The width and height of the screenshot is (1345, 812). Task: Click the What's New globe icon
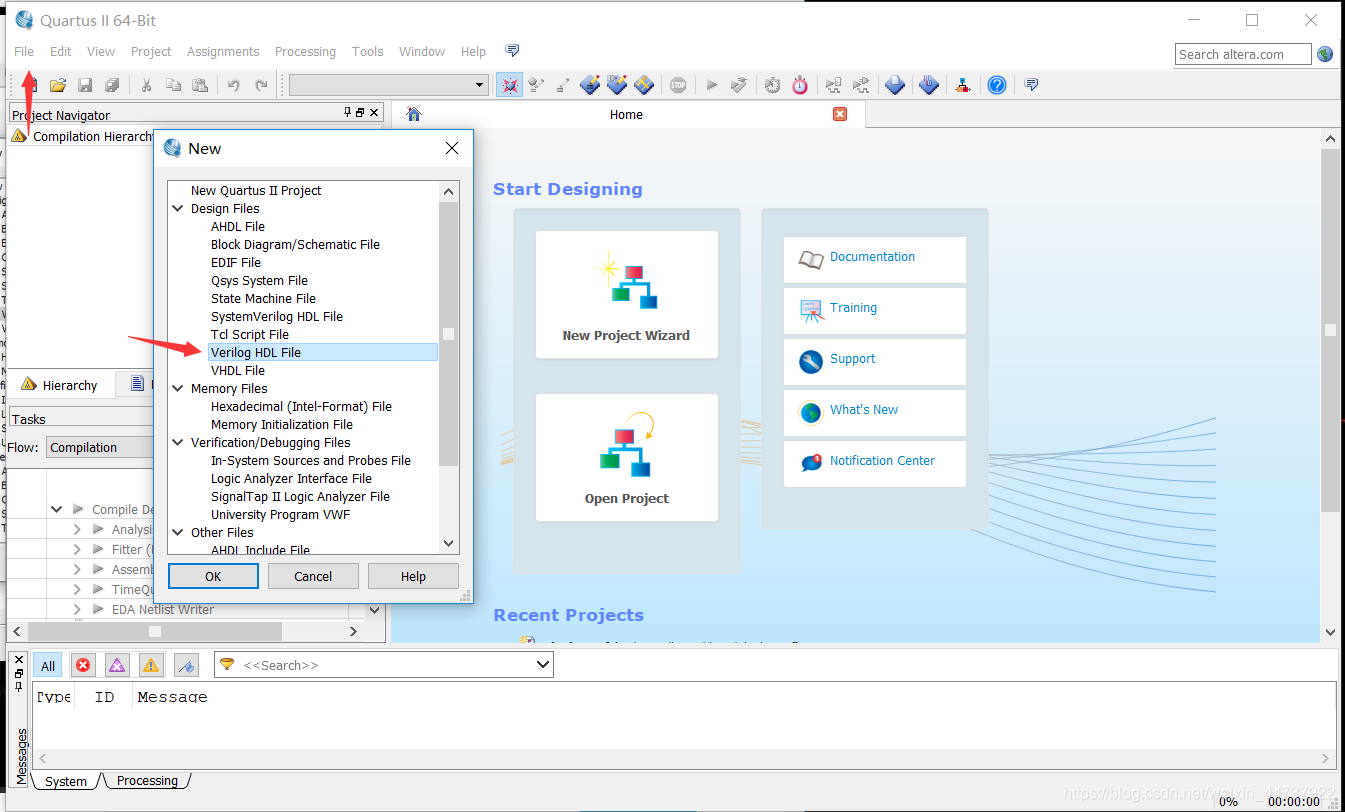click(x=811, y=412)
